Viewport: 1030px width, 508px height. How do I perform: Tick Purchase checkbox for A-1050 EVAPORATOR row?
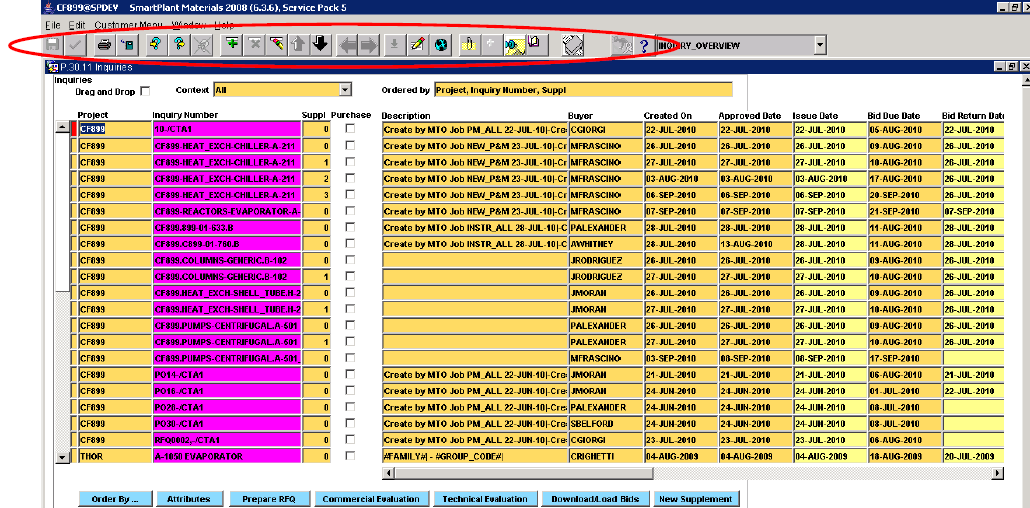tap(350, 455)
